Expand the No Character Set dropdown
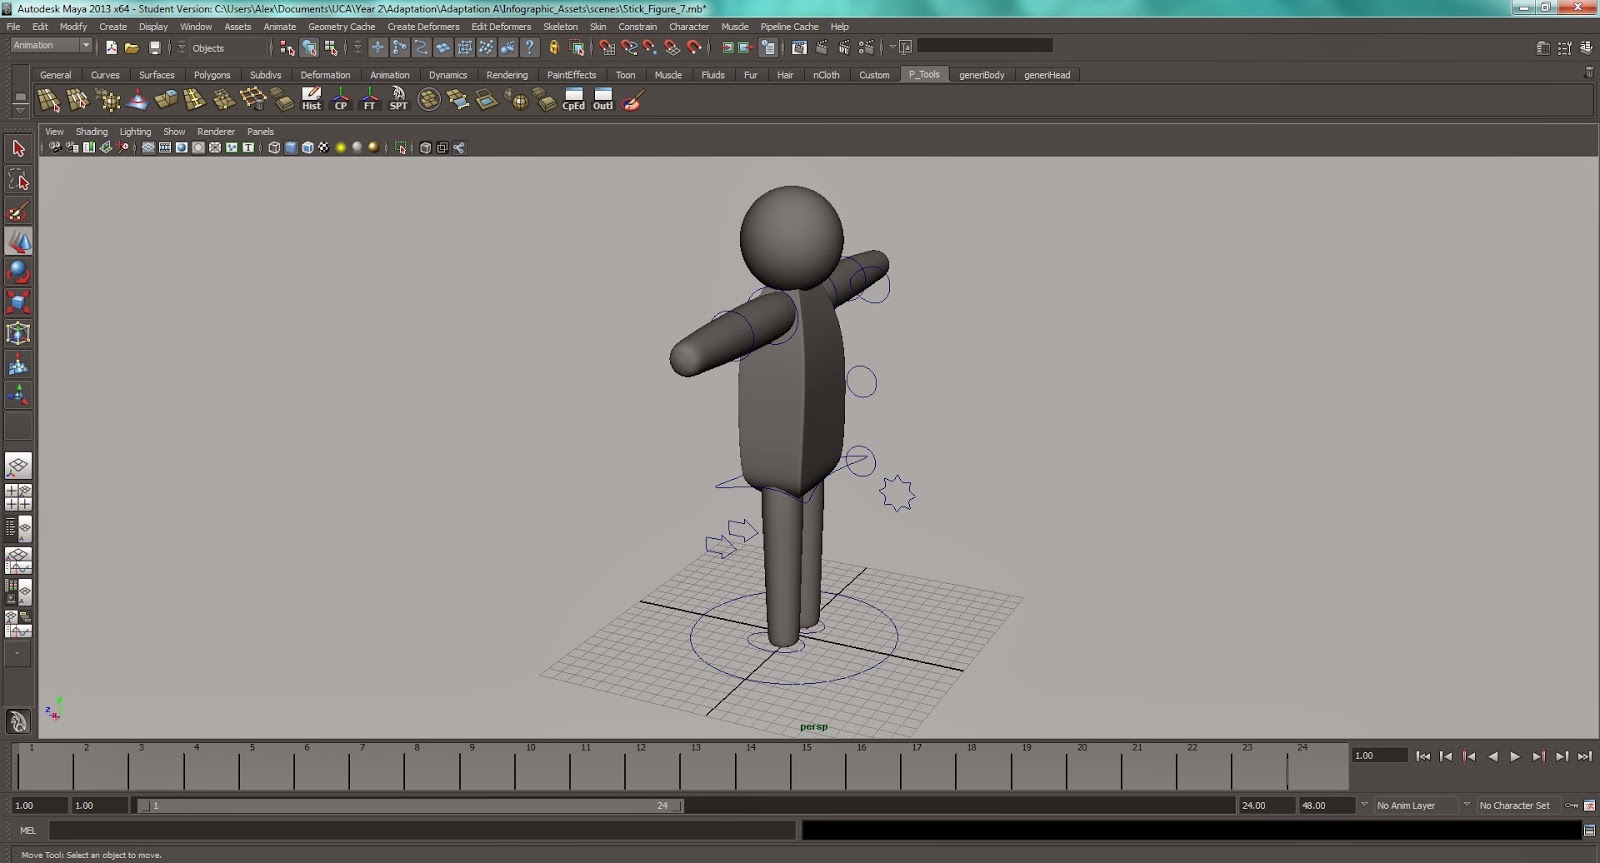 (1513, 805)
